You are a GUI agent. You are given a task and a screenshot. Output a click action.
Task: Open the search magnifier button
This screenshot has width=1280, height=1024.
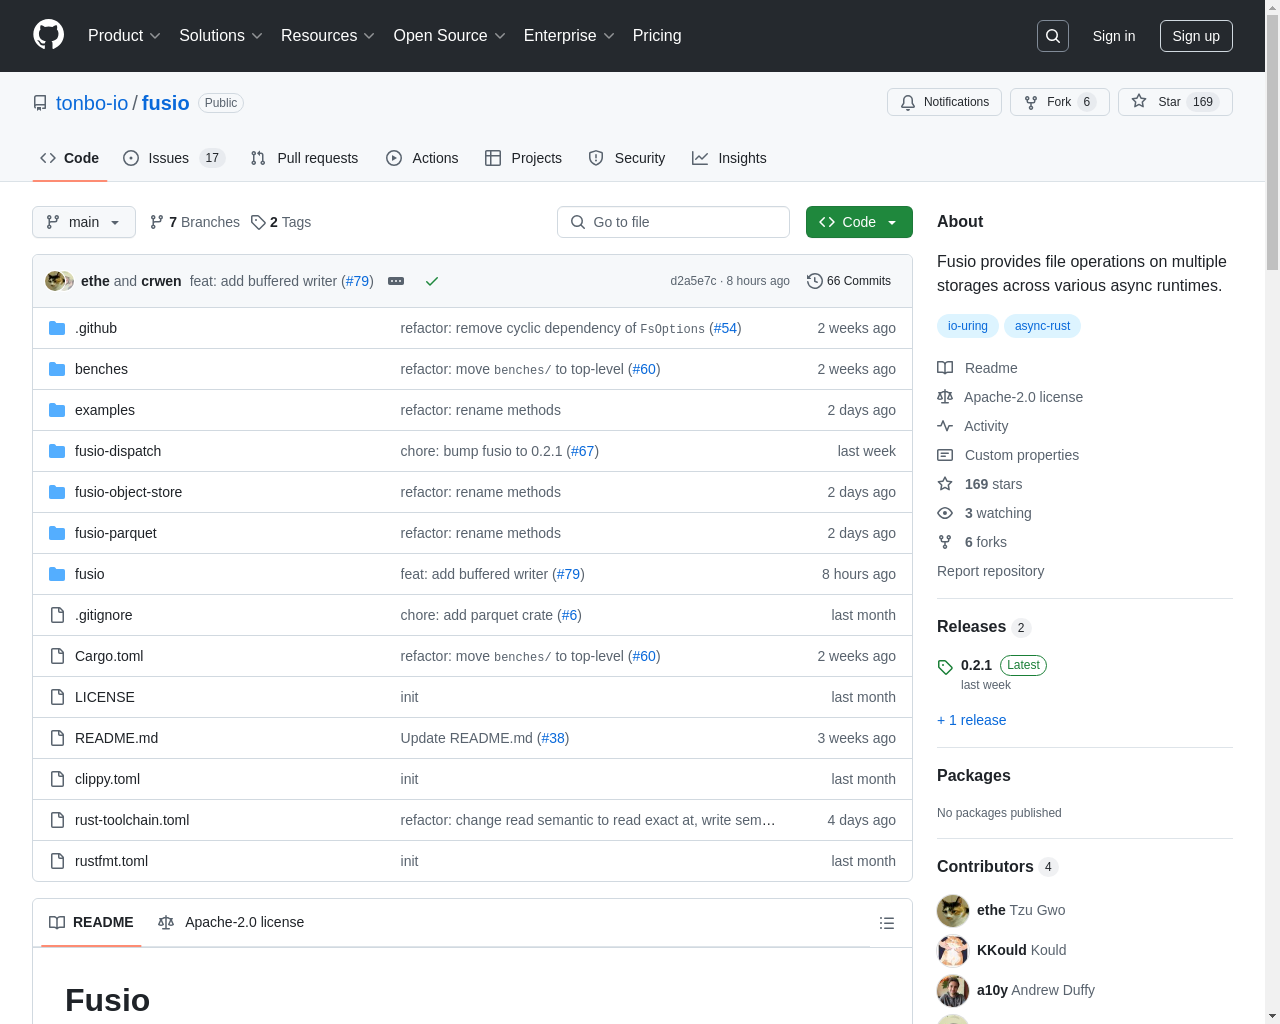pos(1053,36)
